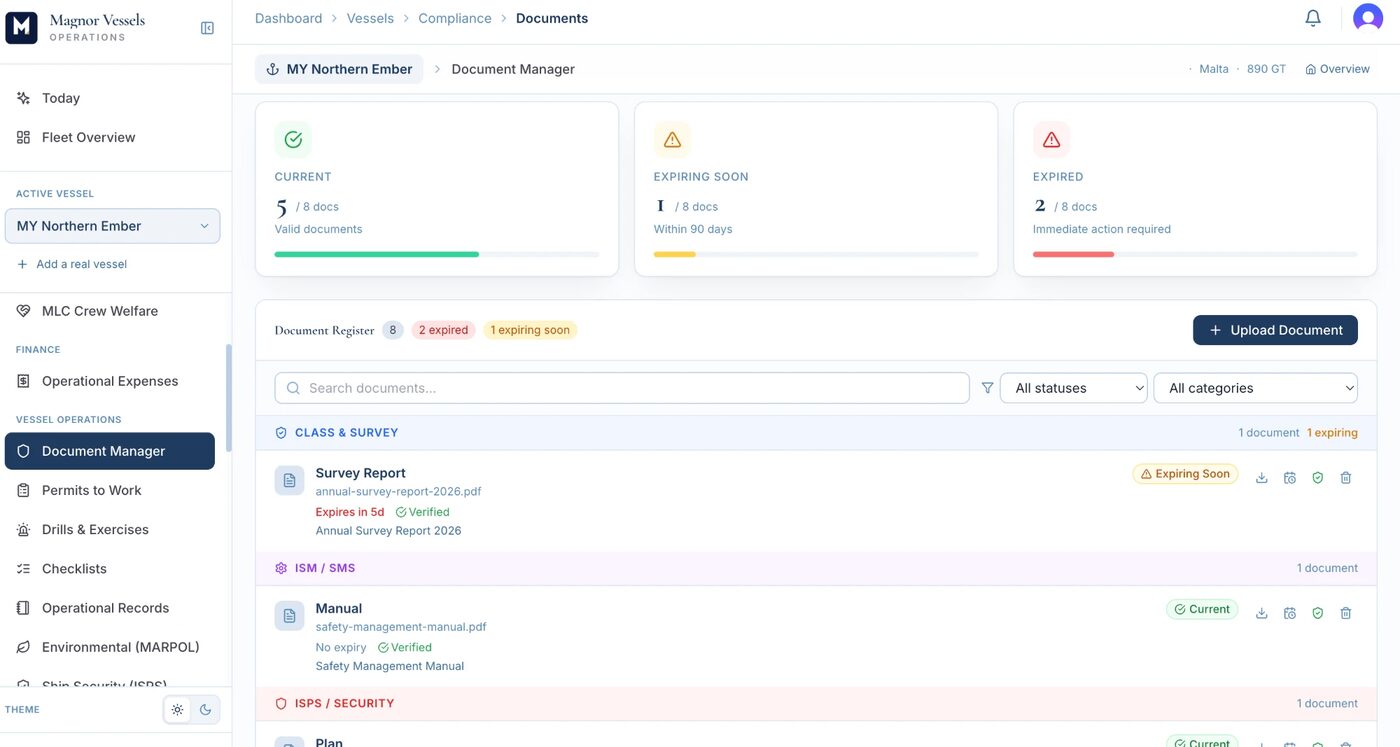
Task: Click safety-management-manual.pdf filename
Action: point(401,627)
